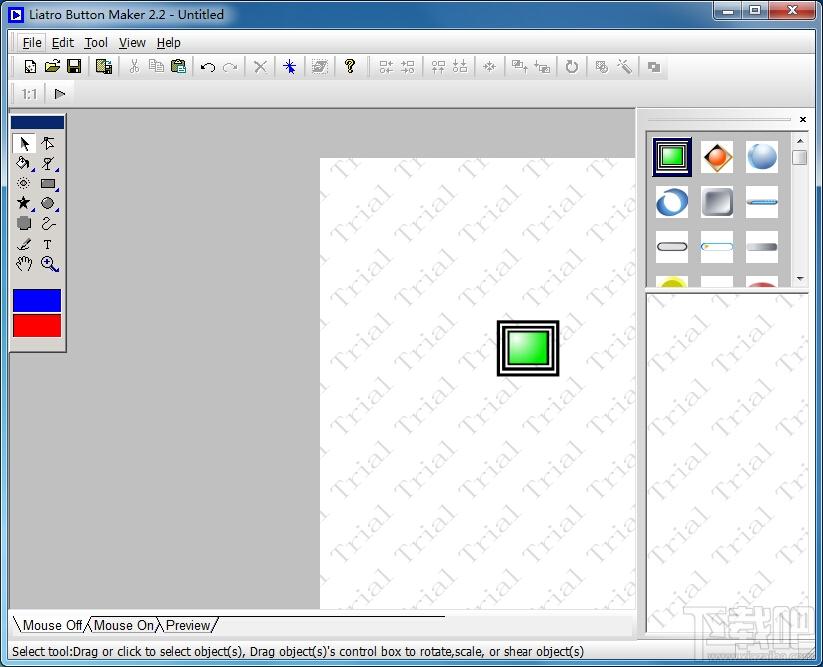Viewport: 823px width, 667px height.
Task: Activate the Zoom magnifier tool
Action: point(49,264)
